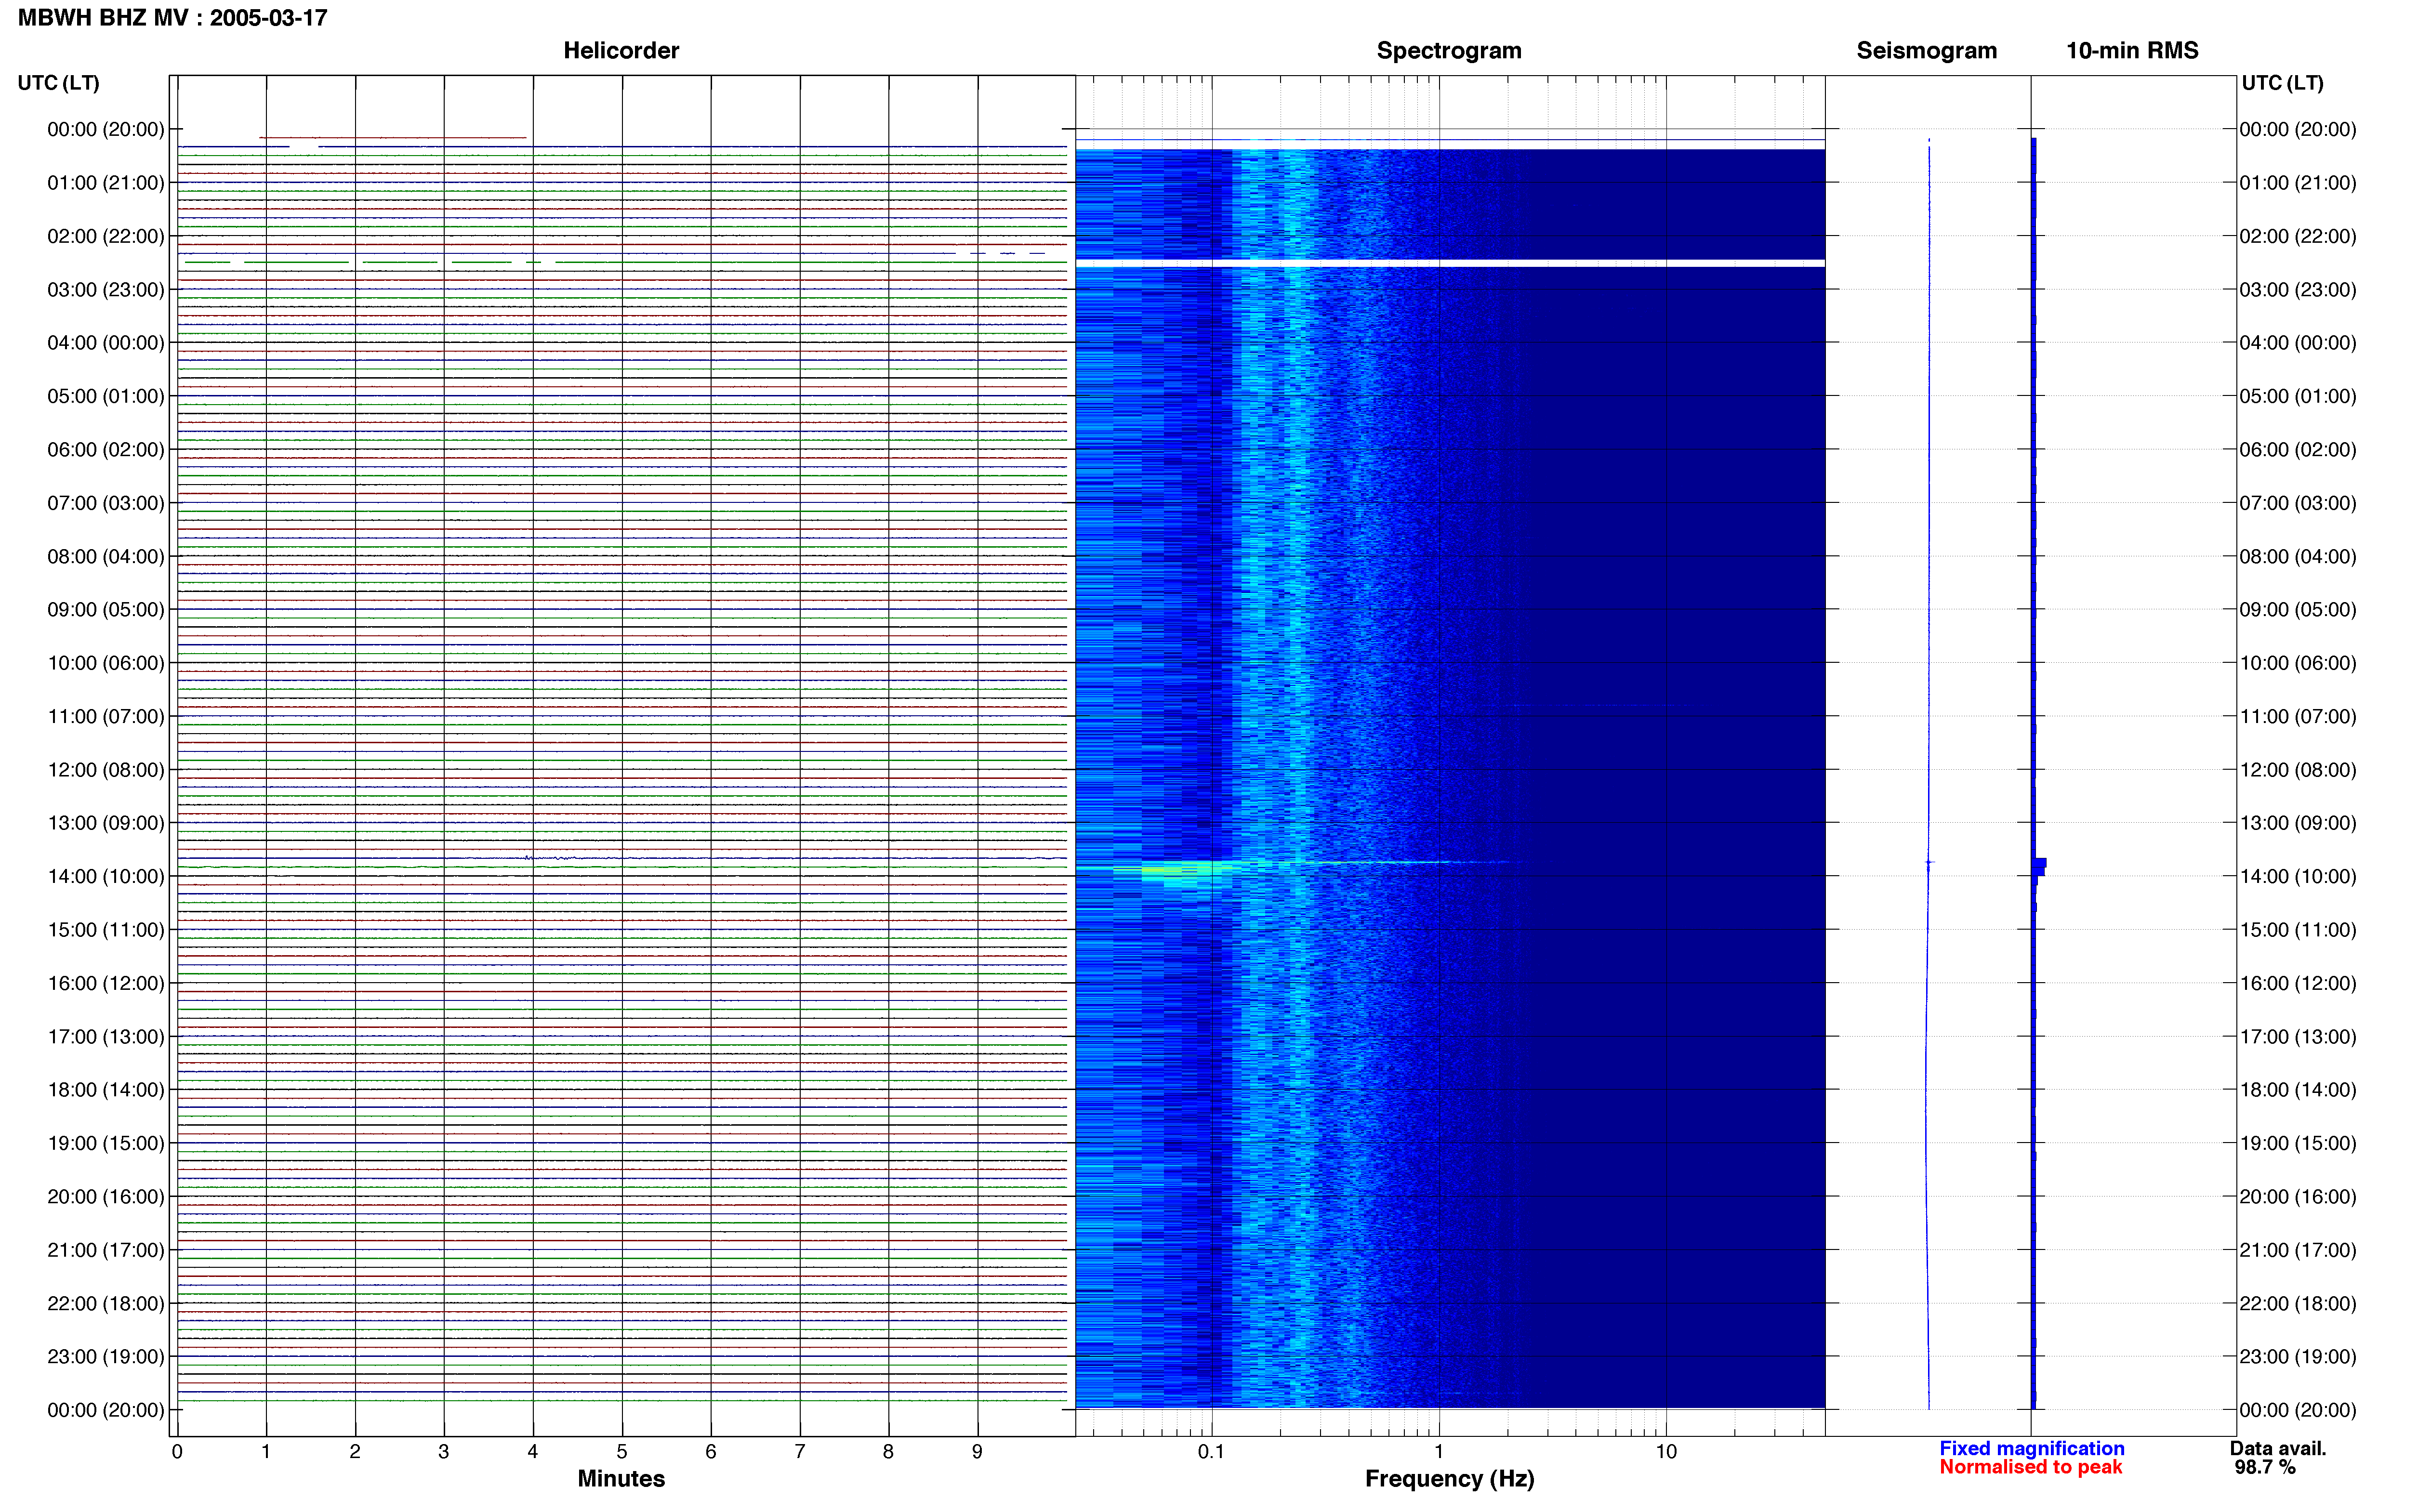The height and width of the screenshot is (1512, 2418).
Task: Click the white data gap band in the spectrogram
Action: point(1450,263)
